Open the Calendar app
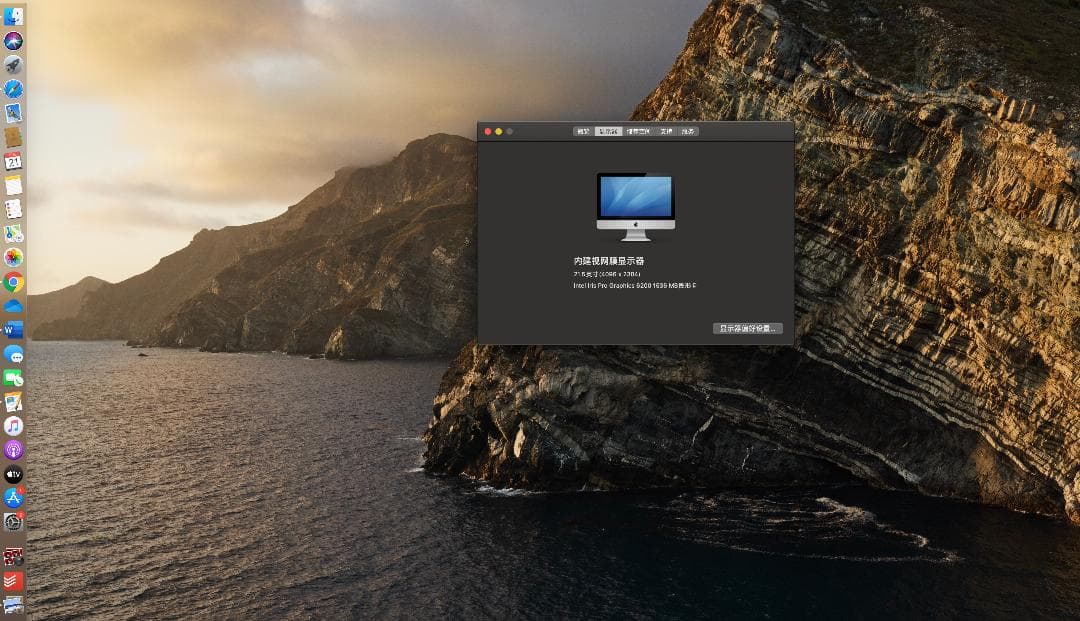Screen dimensions: 1080x621 [x=15, y=158]
